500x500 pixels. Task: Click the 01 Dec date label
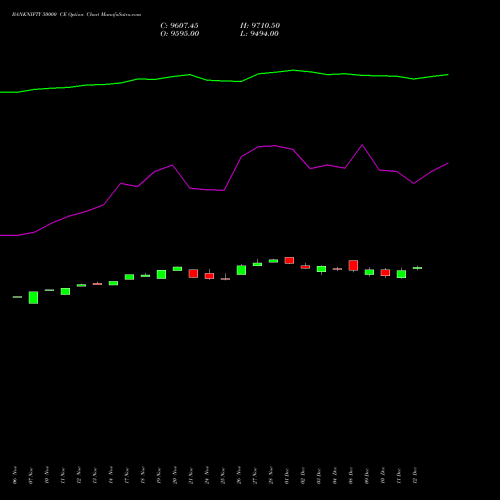tap(287, 475)
